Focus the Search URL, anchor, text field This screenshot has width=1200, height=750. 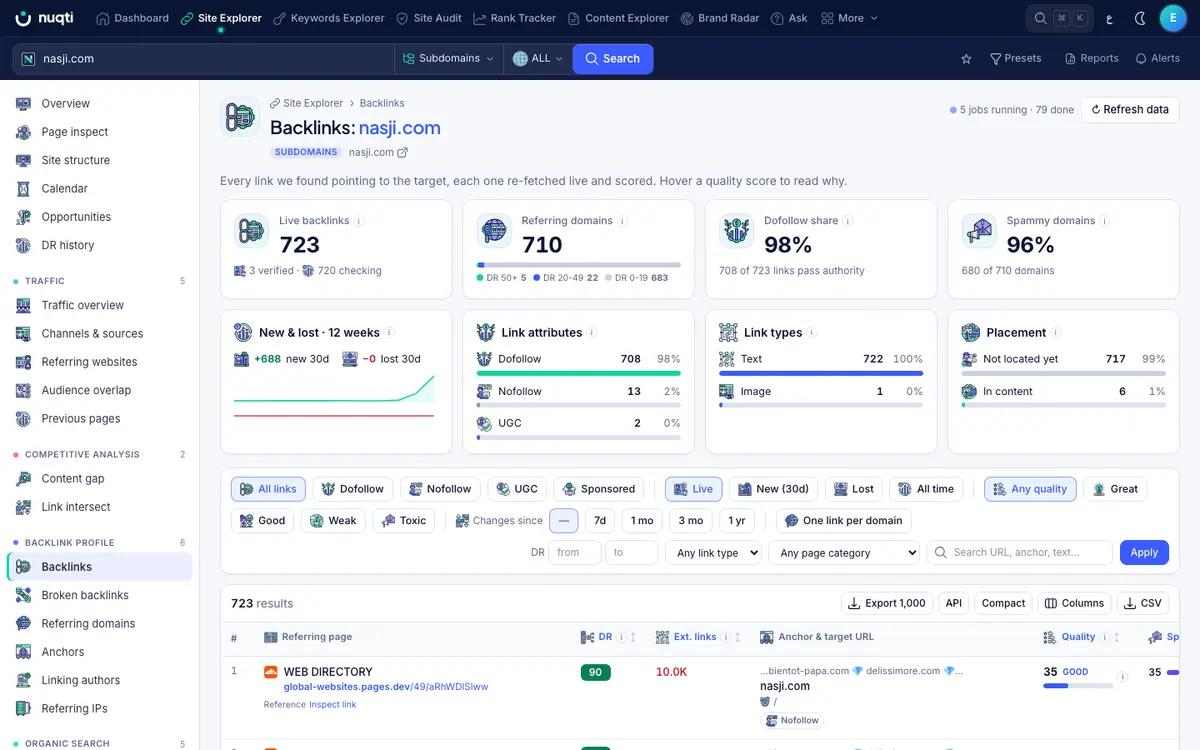[x=1020, y=553]
